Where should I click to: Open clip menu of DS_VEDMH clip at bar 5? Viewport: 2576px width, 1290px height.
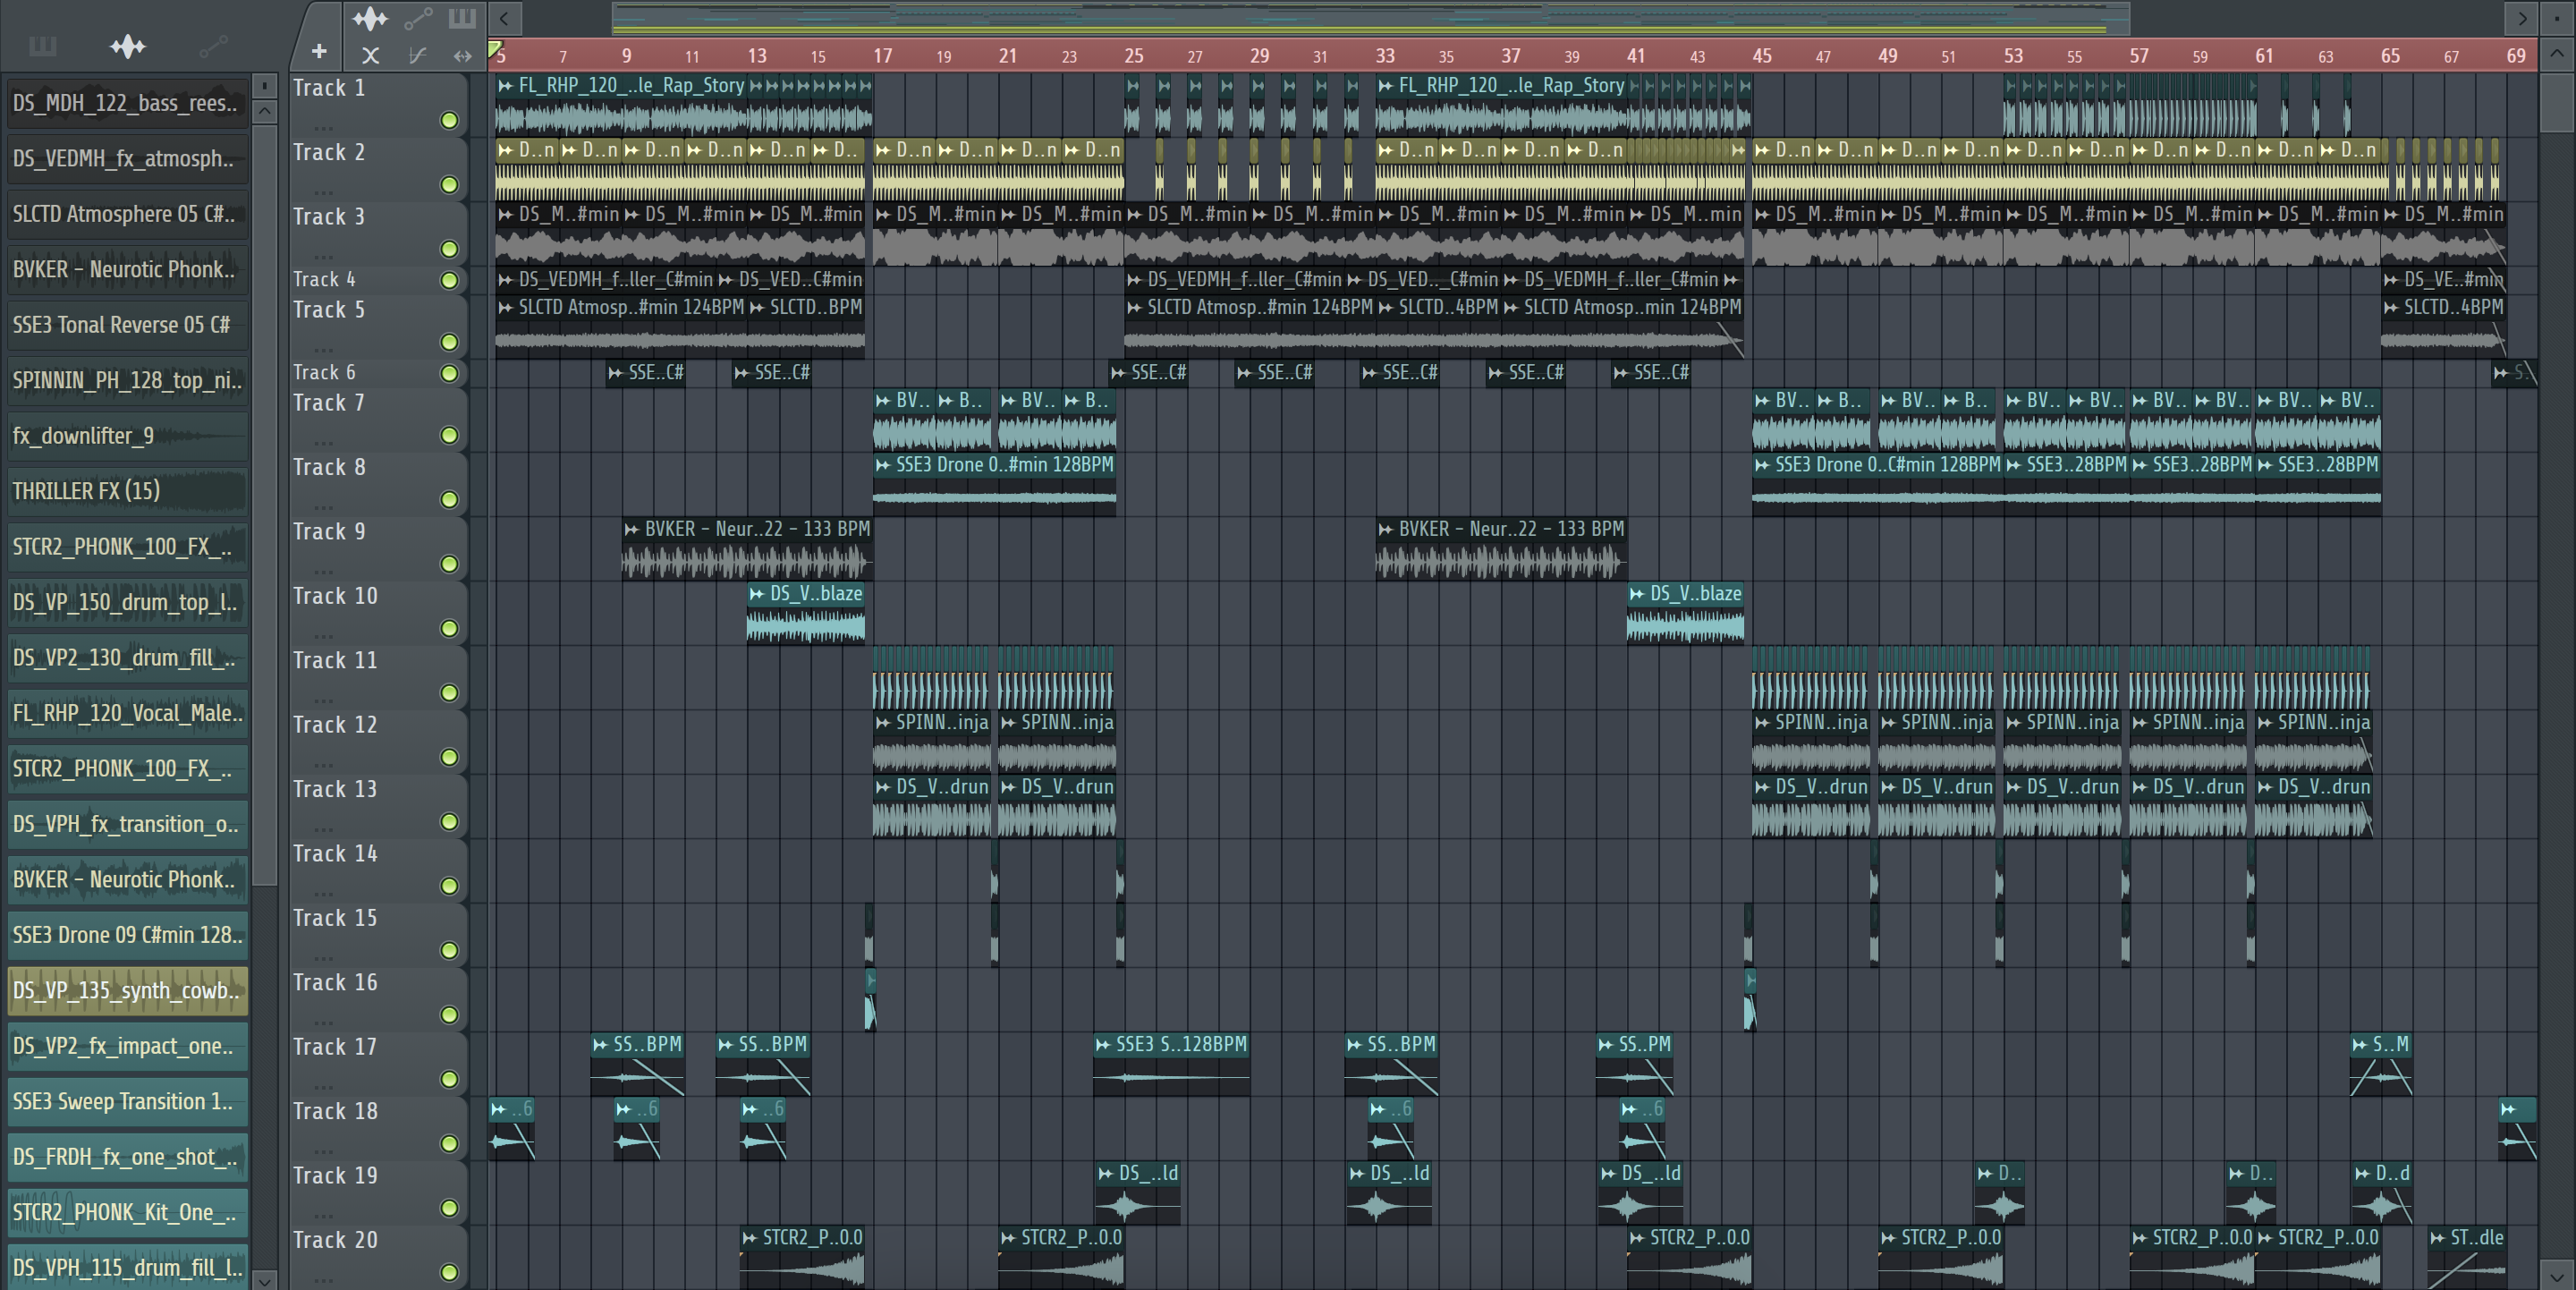(506, 280)
